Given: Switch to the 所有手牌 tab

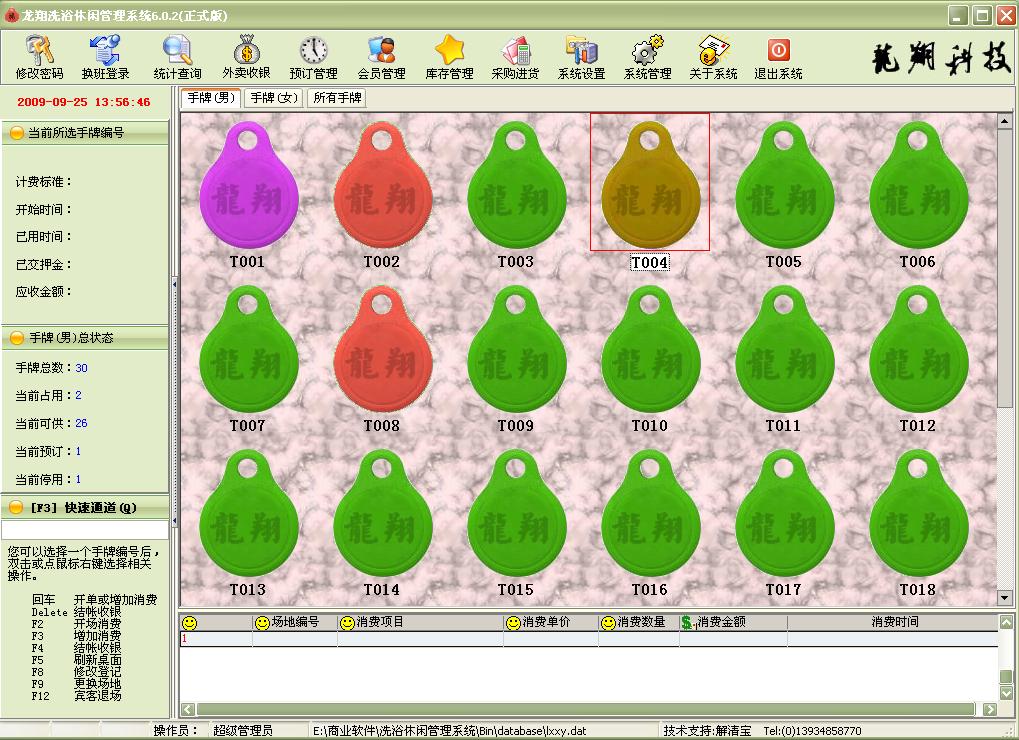Looking at the screenshot, I should click(x=337, y=98).
